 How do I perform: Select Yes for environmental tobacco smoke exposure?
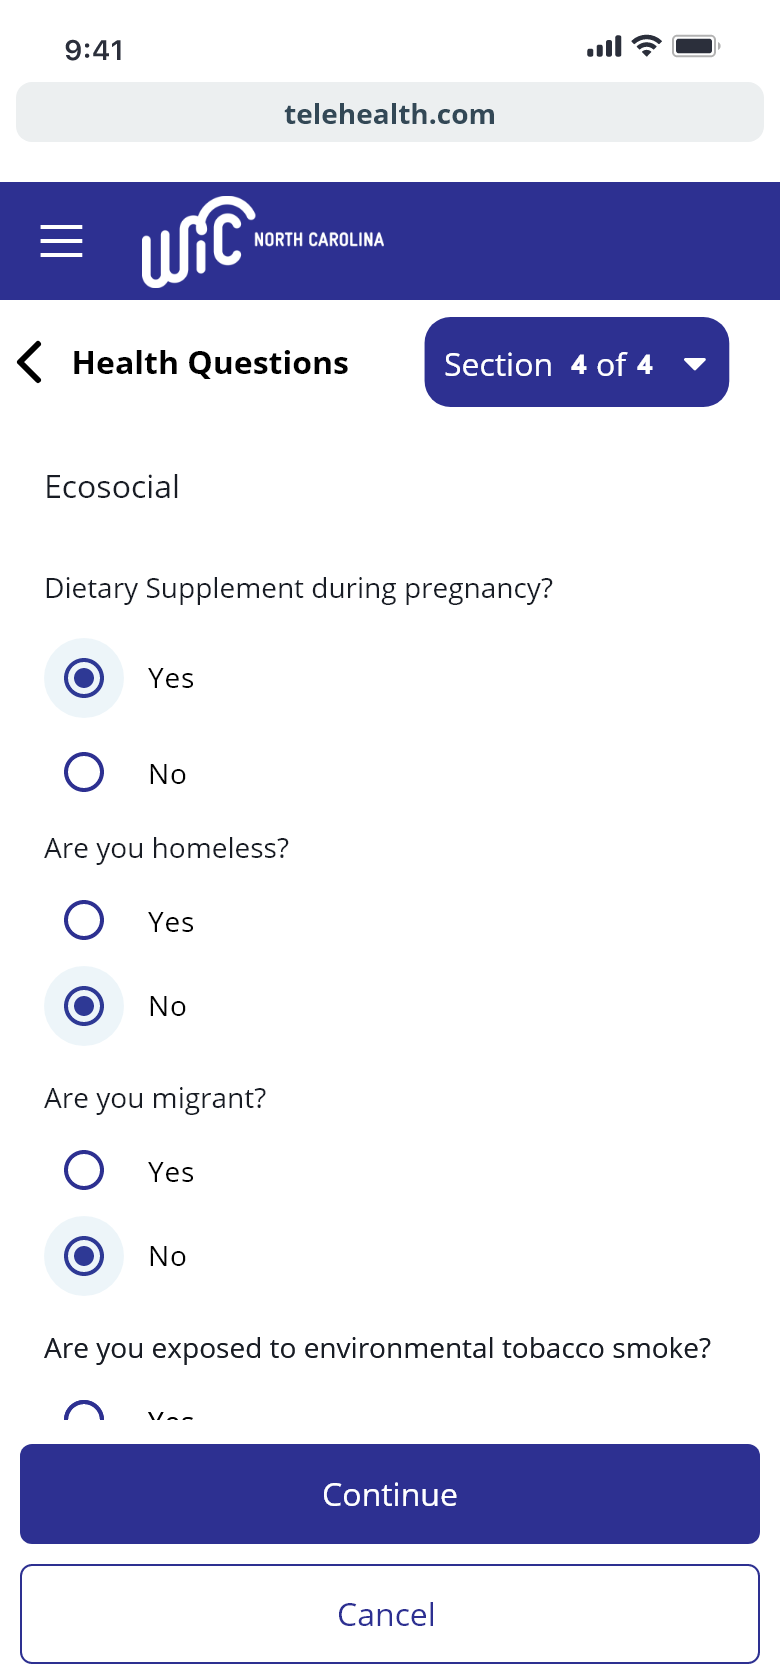click(x=84, y=1414)
